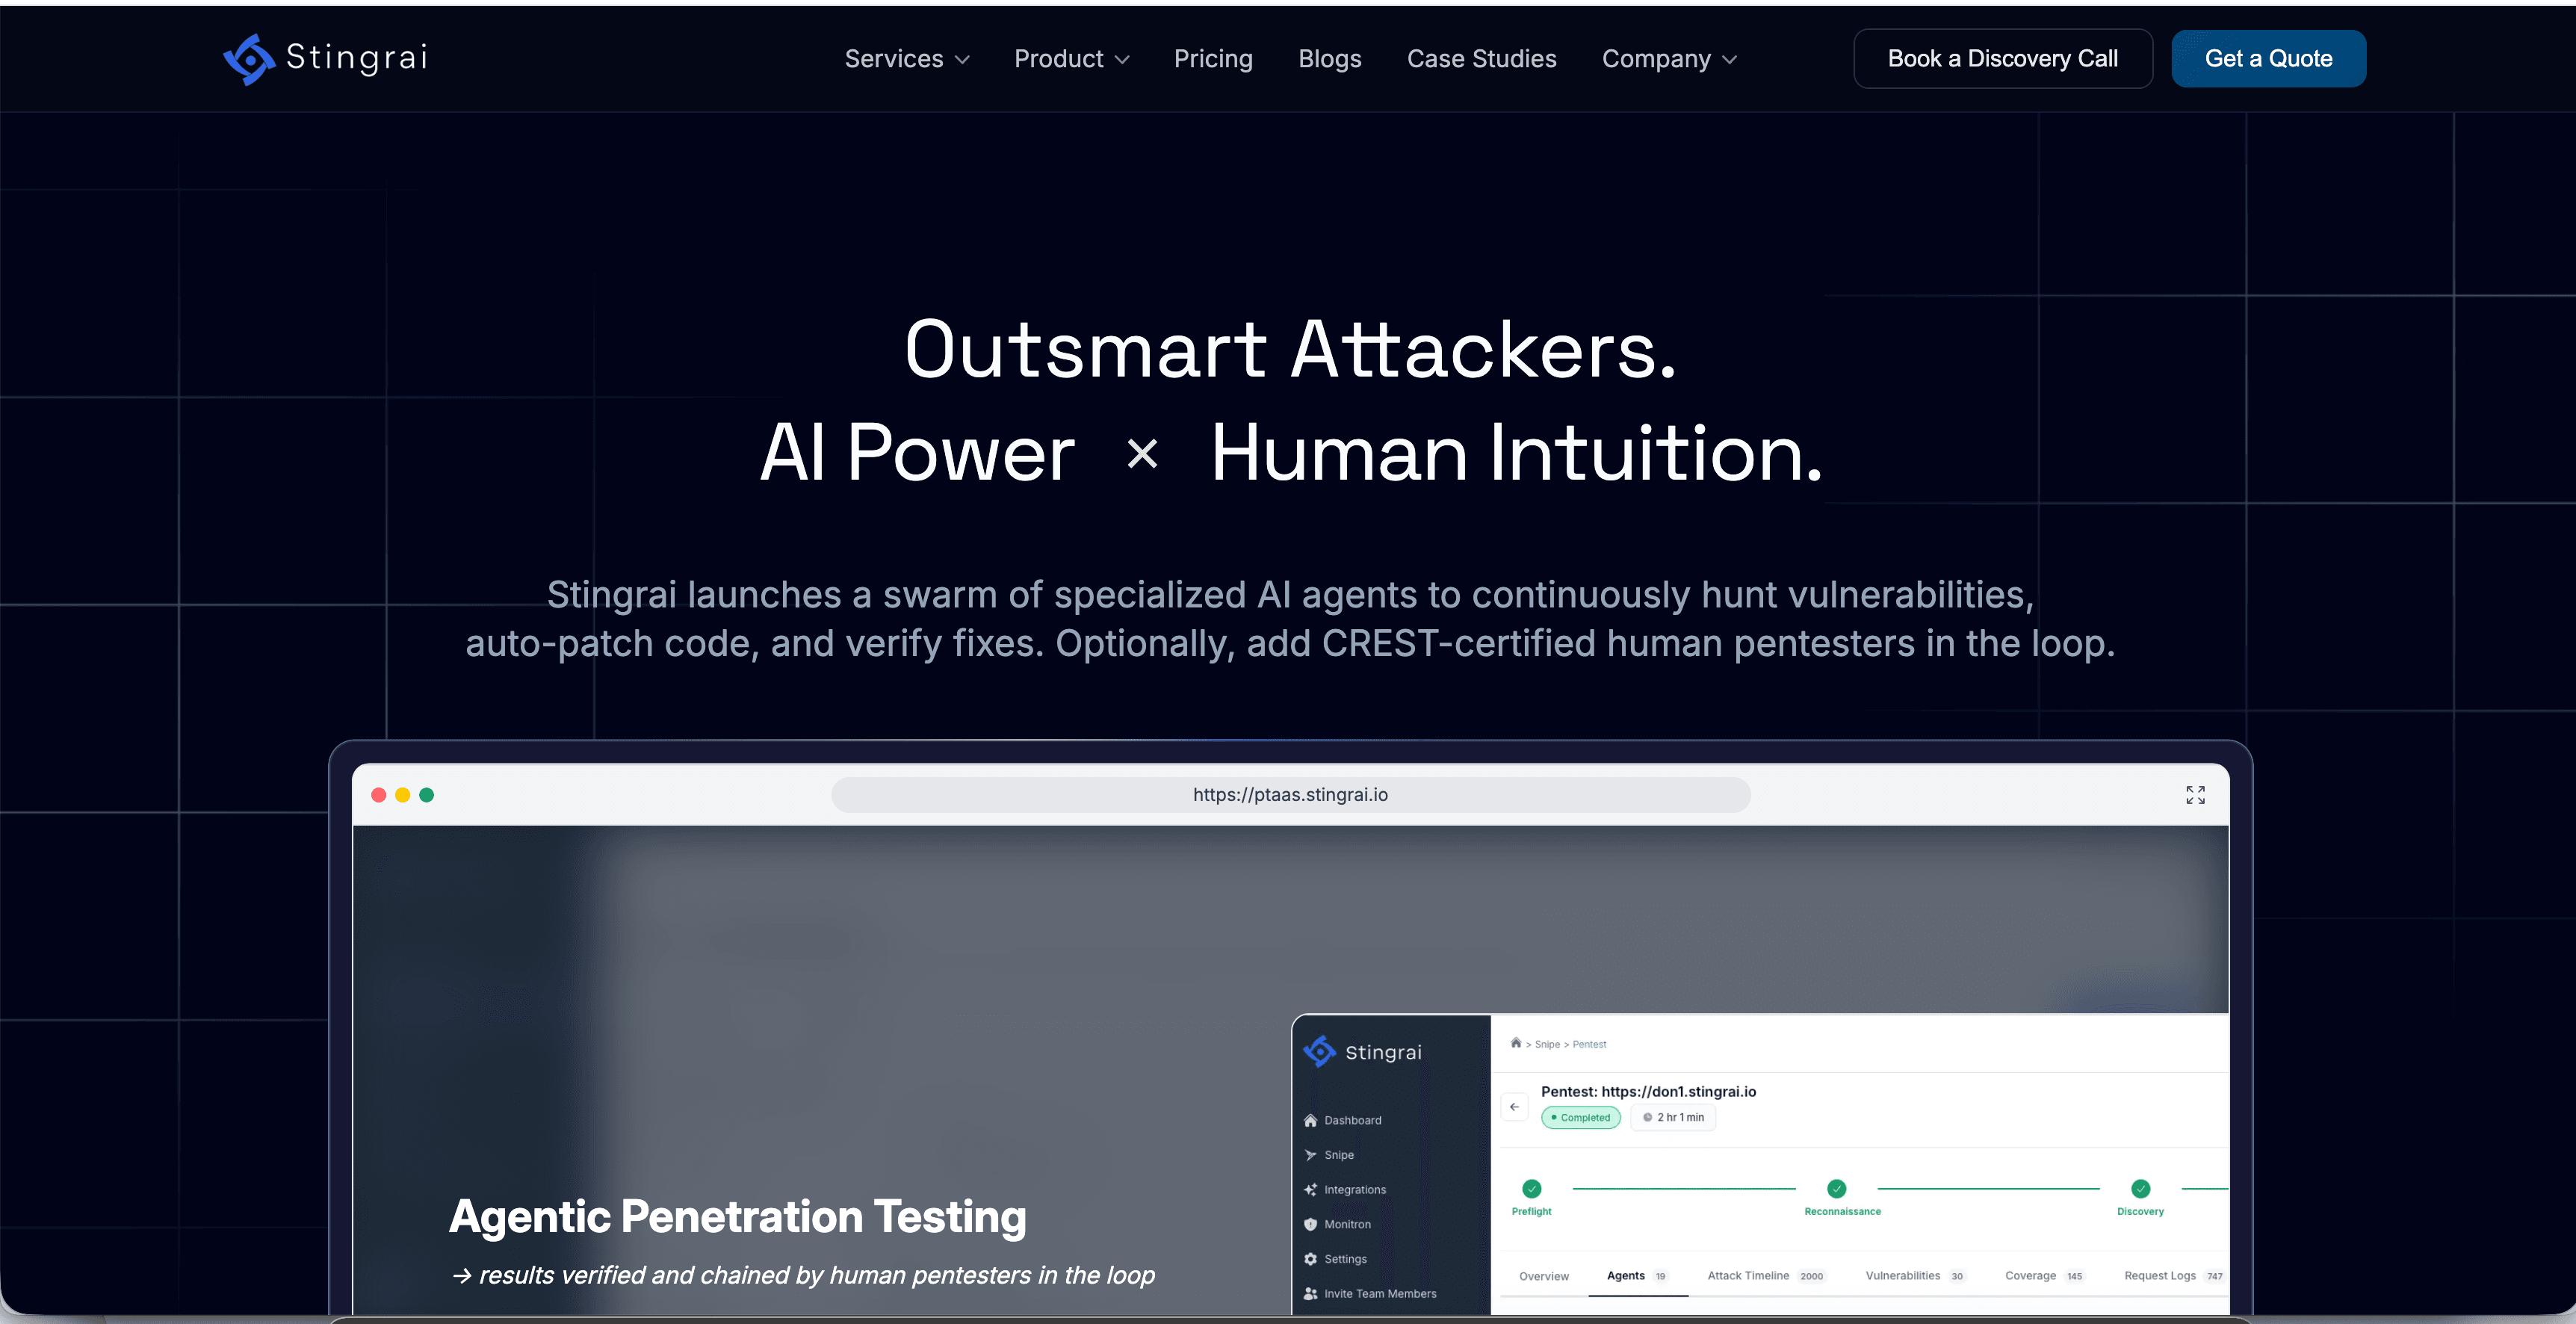Switch to the Coverage tab
Viewport: 2576px width, 1324px height.
pyautogui.click(x=2044, y=1276)
